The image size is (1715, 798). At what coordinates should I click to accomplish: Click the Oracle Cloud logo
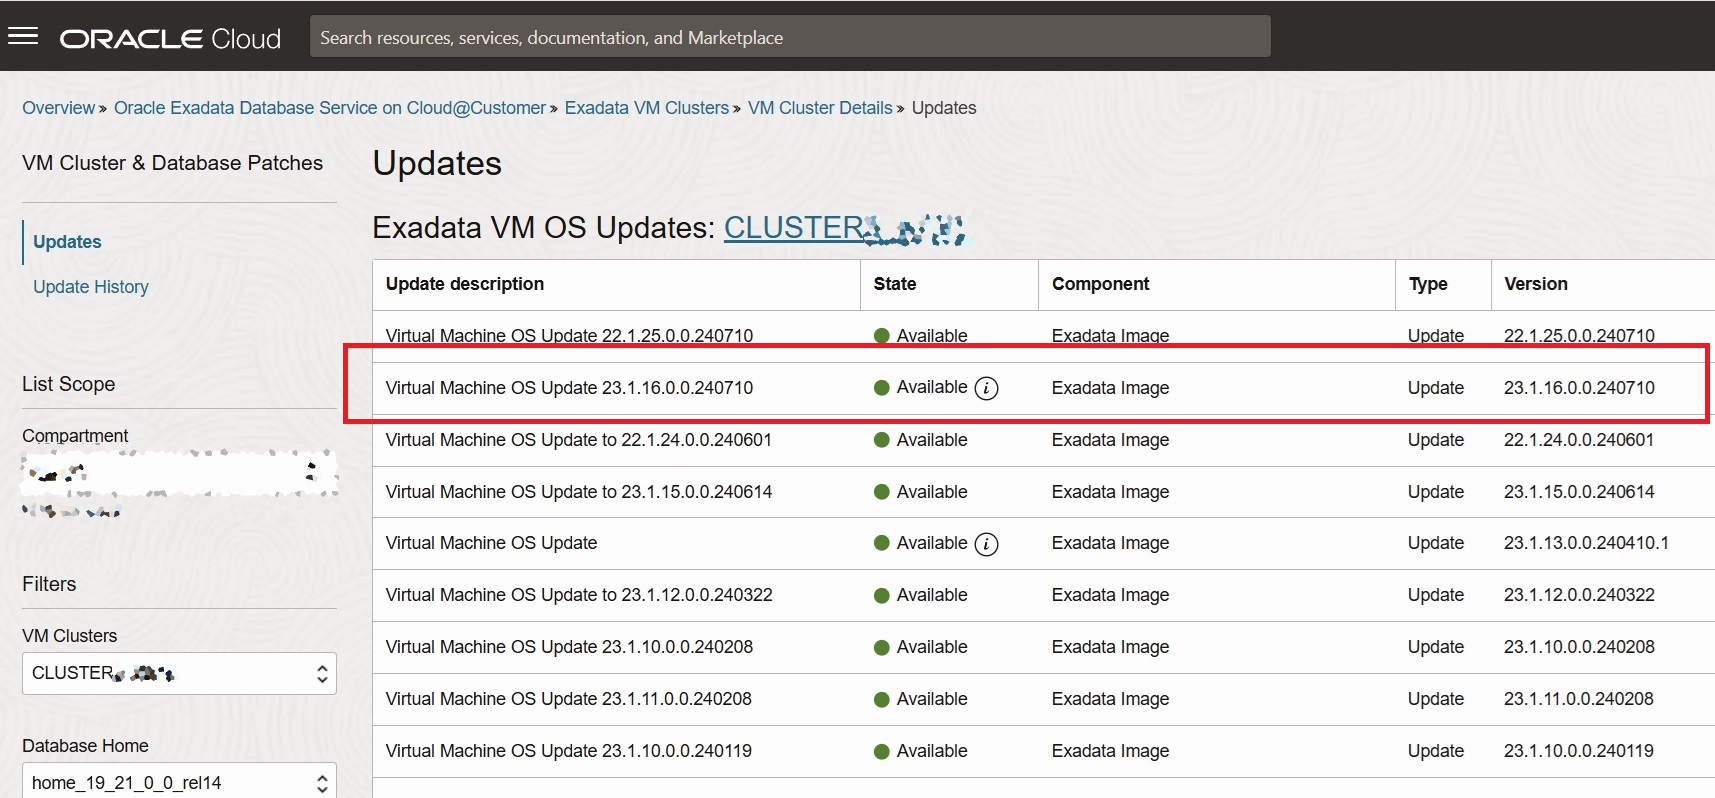click(x=170, y=38)
